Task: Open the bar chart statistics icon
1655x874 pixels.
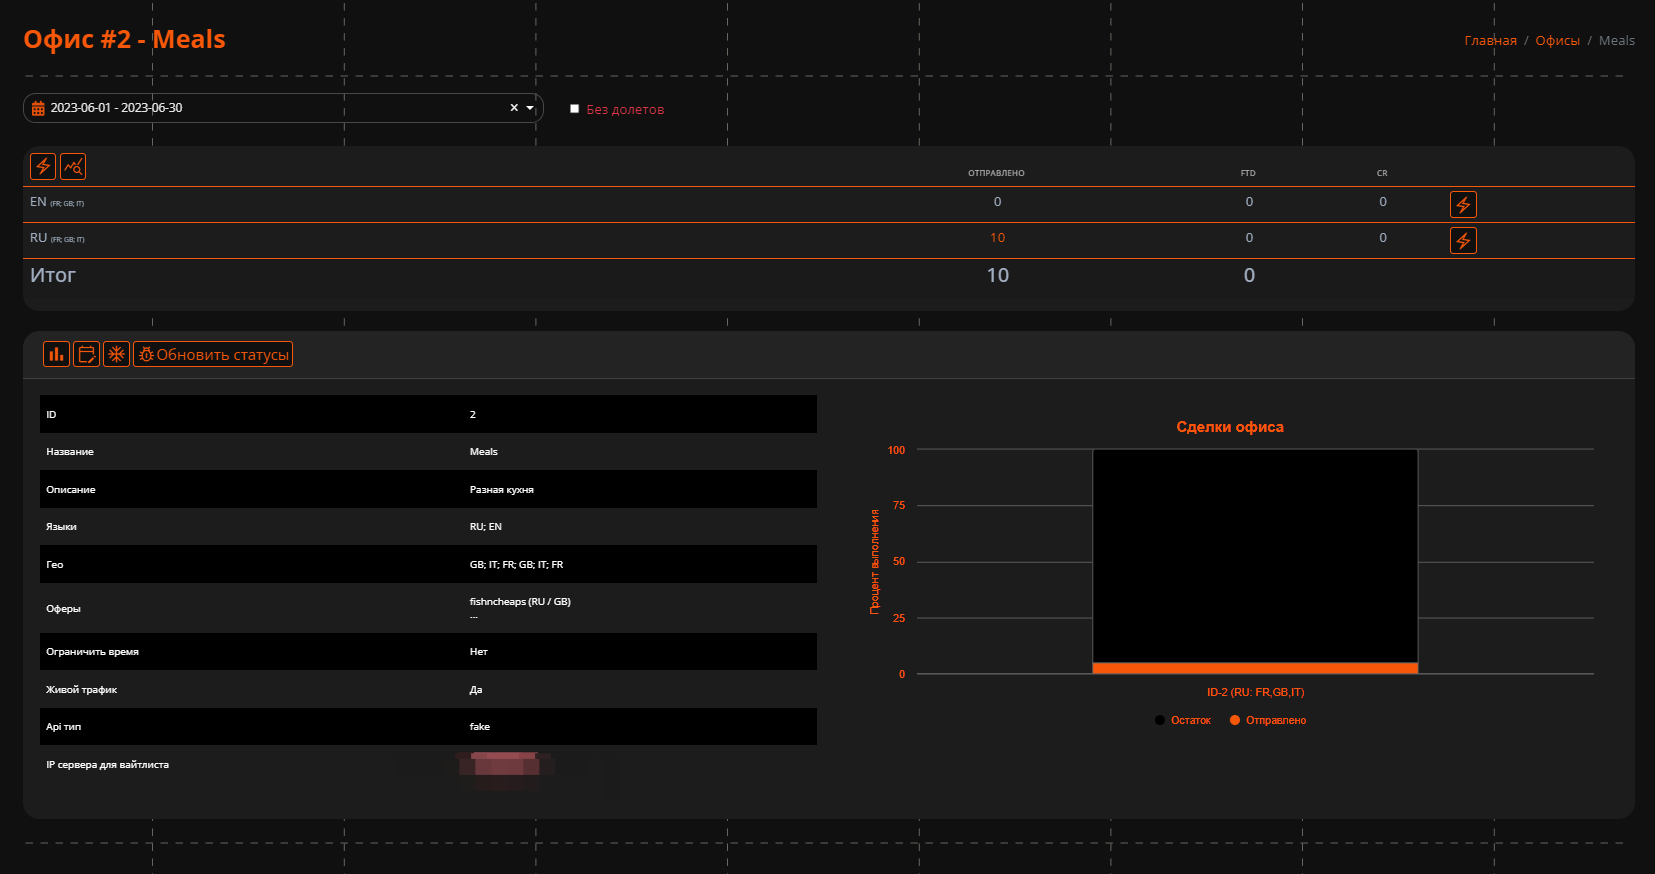Action: click(x=56, y=354)
